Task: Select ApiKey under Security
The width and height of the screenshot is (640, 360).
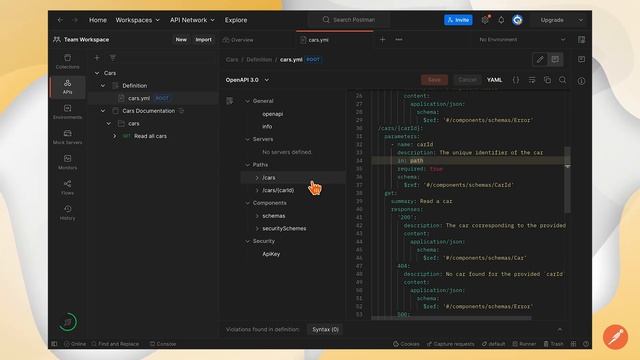Action: click(x=271, y=254)
